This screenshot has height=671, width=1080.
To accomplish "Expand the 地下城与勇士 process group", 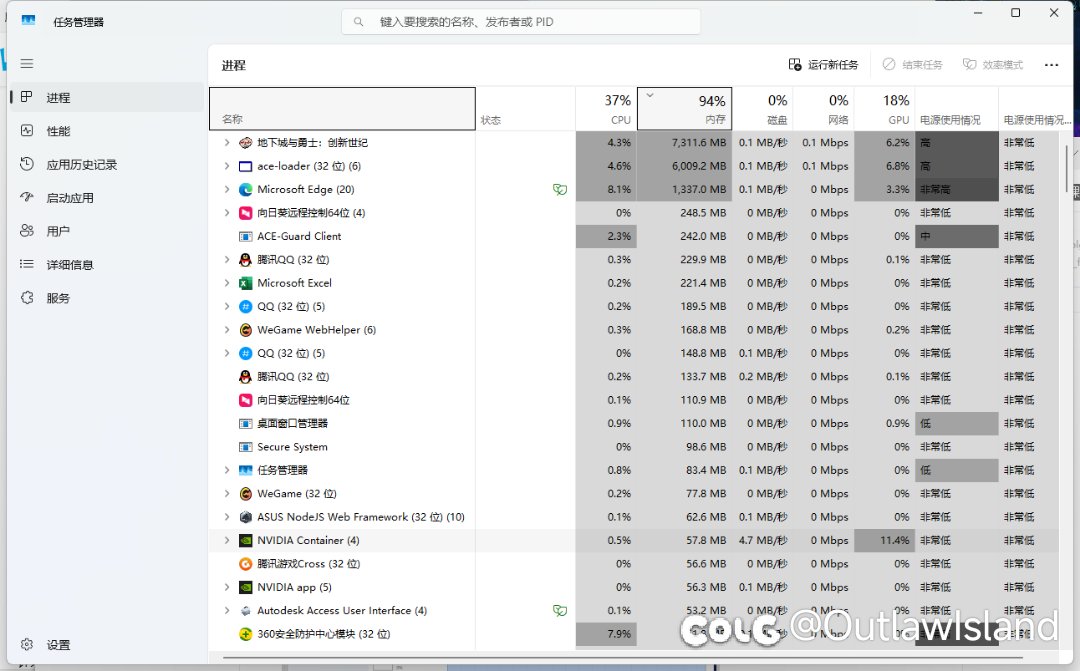I will [x=227, y=143].
